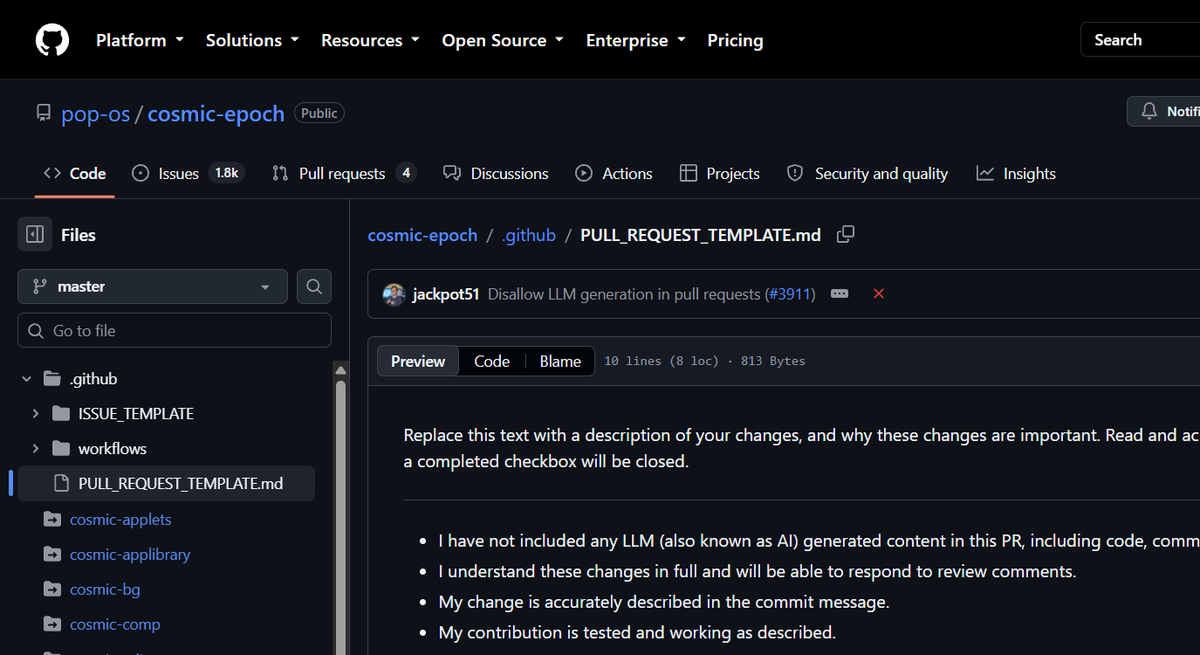Copy the file path icon
The image size is (1200, 655).
(845, 234)
